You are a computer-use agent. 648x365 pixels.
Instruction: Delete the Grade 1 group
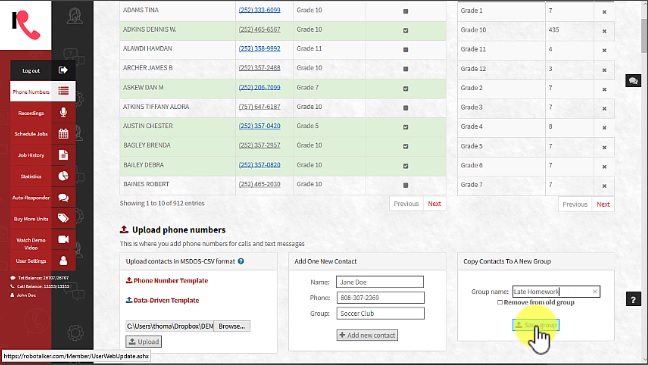click(604, 12)
